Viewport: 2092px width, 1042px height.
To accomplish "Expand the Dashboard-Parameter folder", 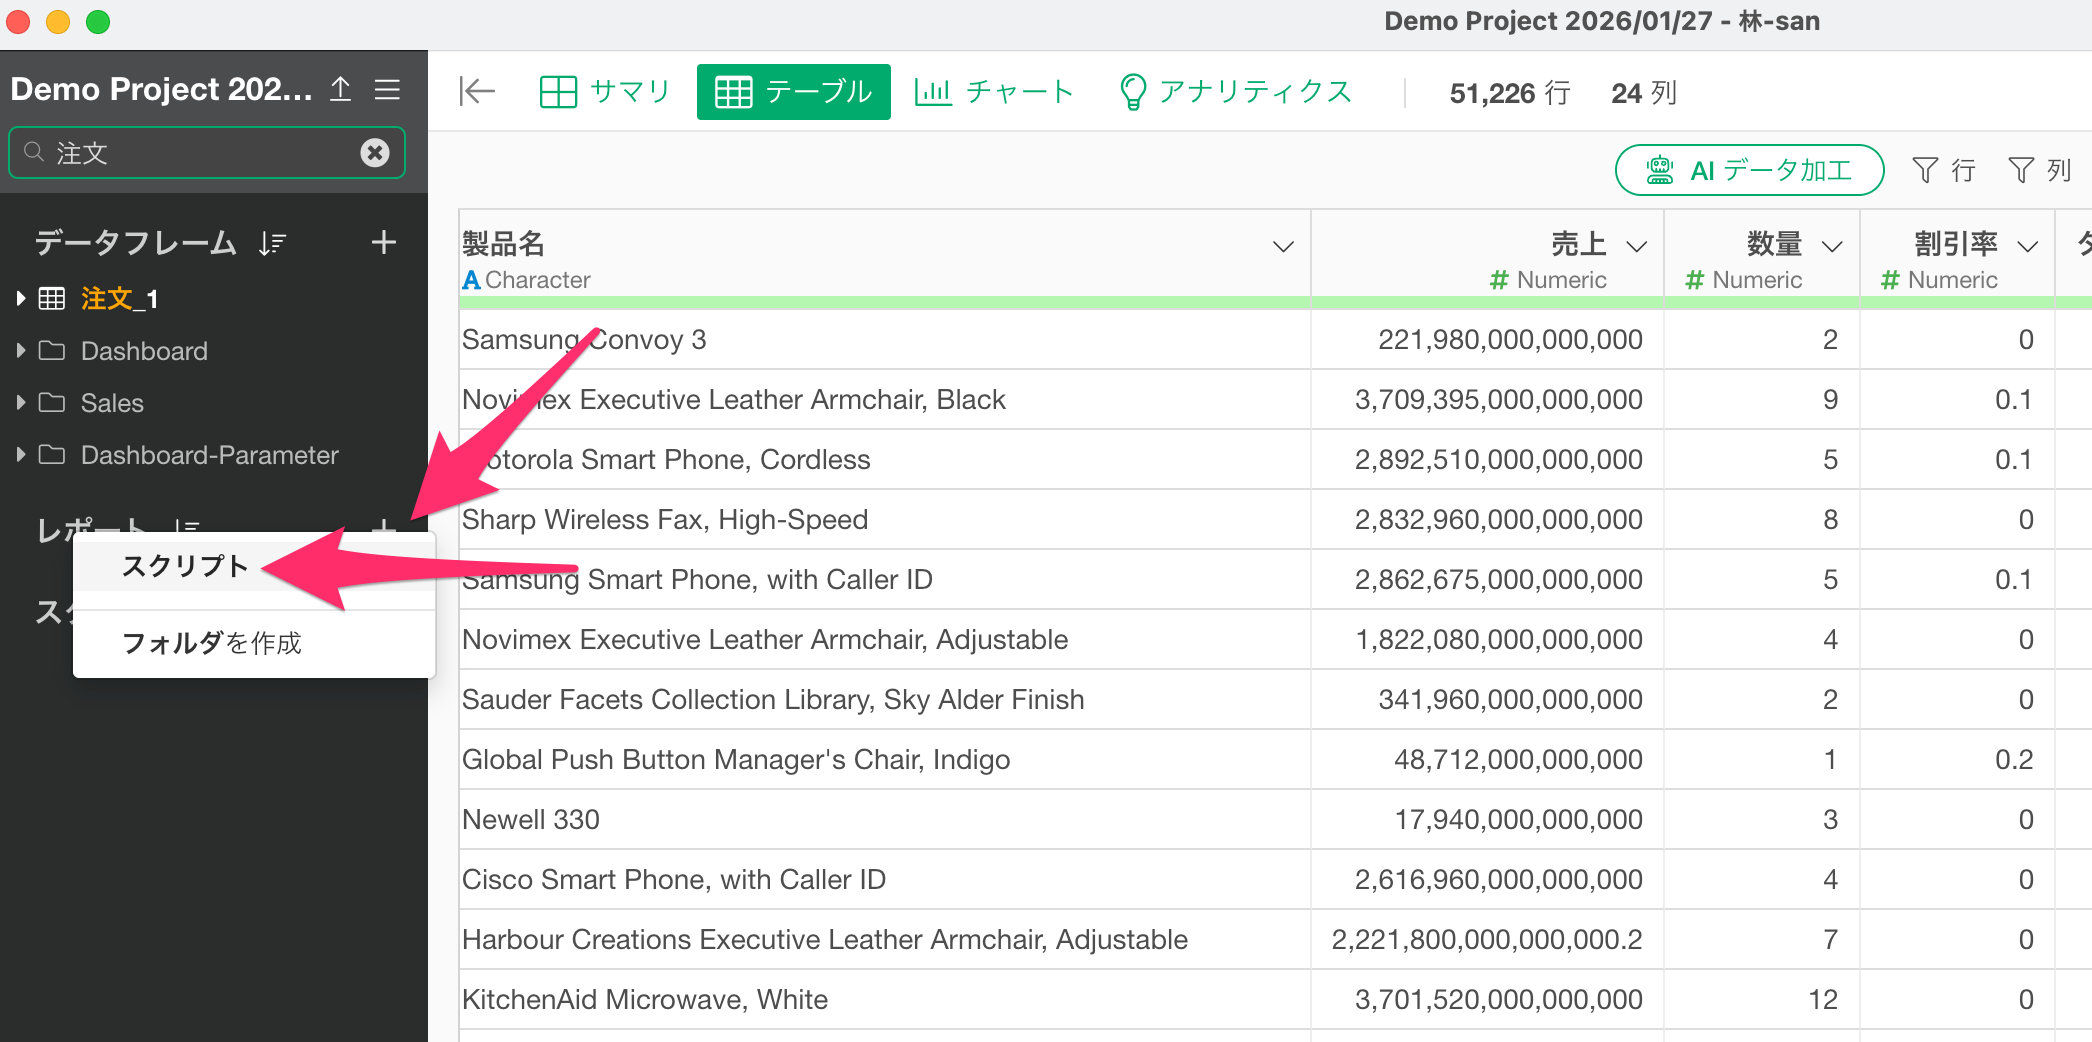I will click(20, 455).
